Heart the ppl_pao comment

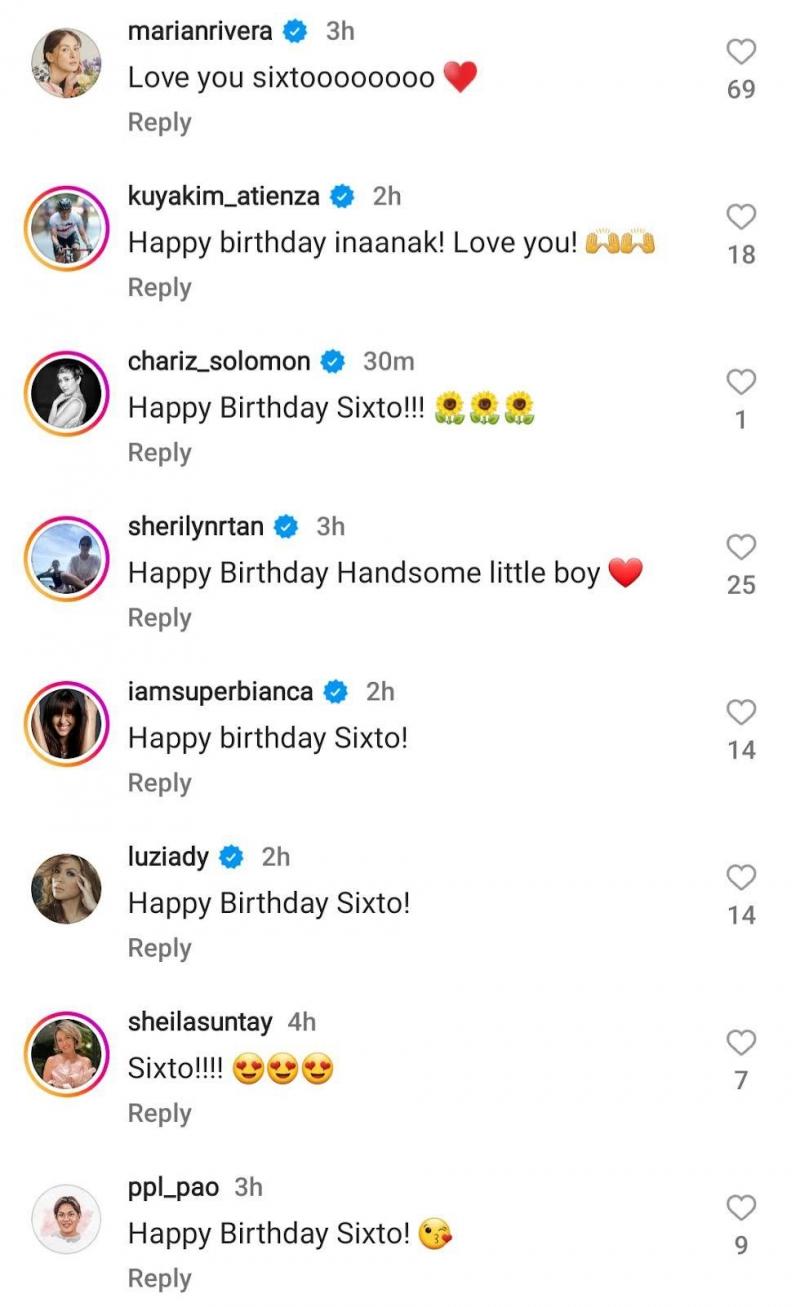[x=741, y=1208]
